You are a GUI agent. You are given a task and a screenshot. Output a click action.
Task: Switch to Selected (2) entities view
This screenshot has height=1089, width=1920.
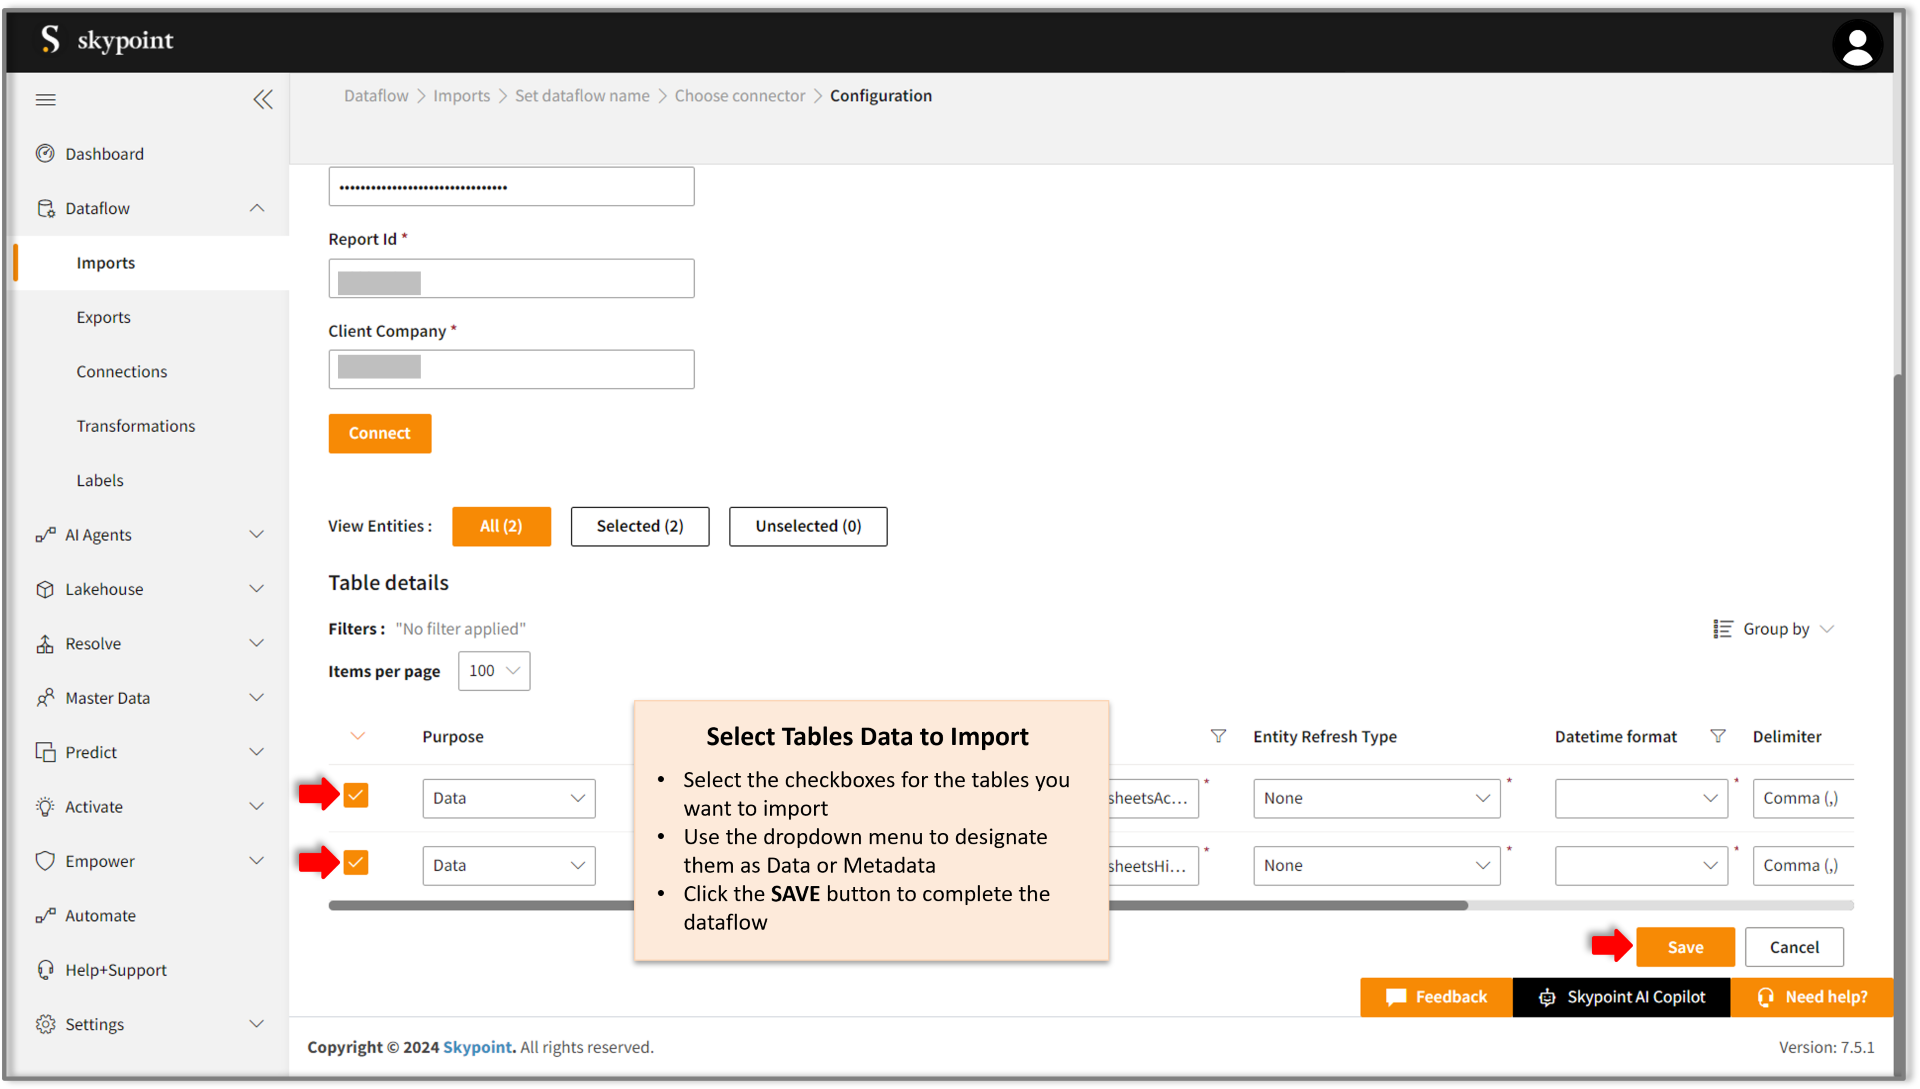coord(640,526)
